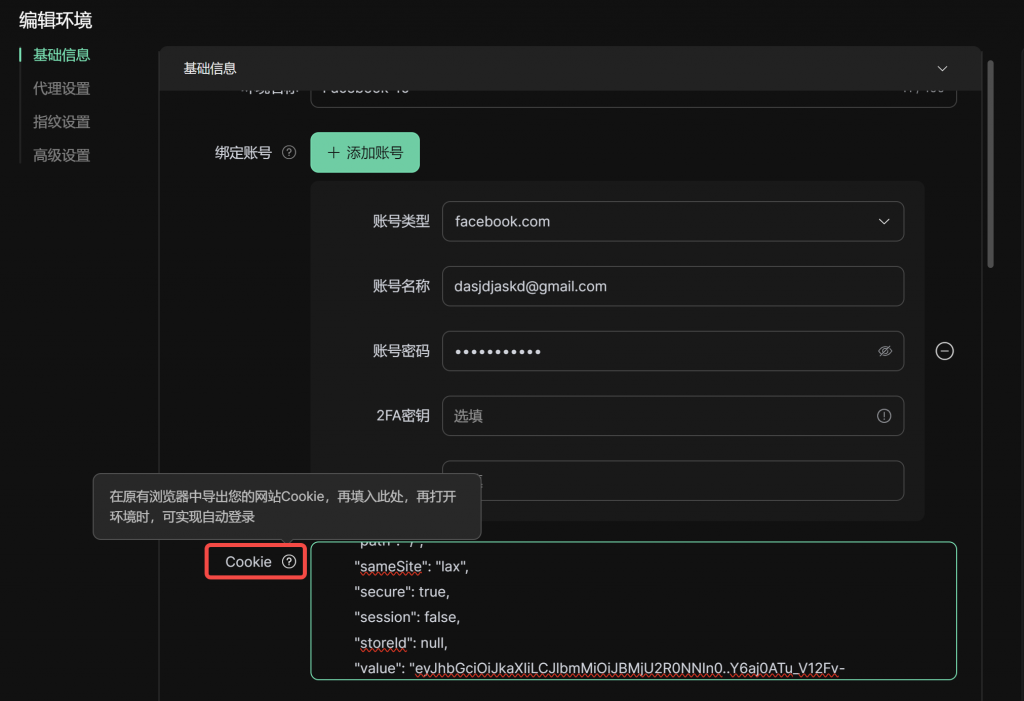The height and width of the screenshot is (701, 1024).
Task: Go to the 指纹设置 sidebar tab
Action: click(61, 122)
